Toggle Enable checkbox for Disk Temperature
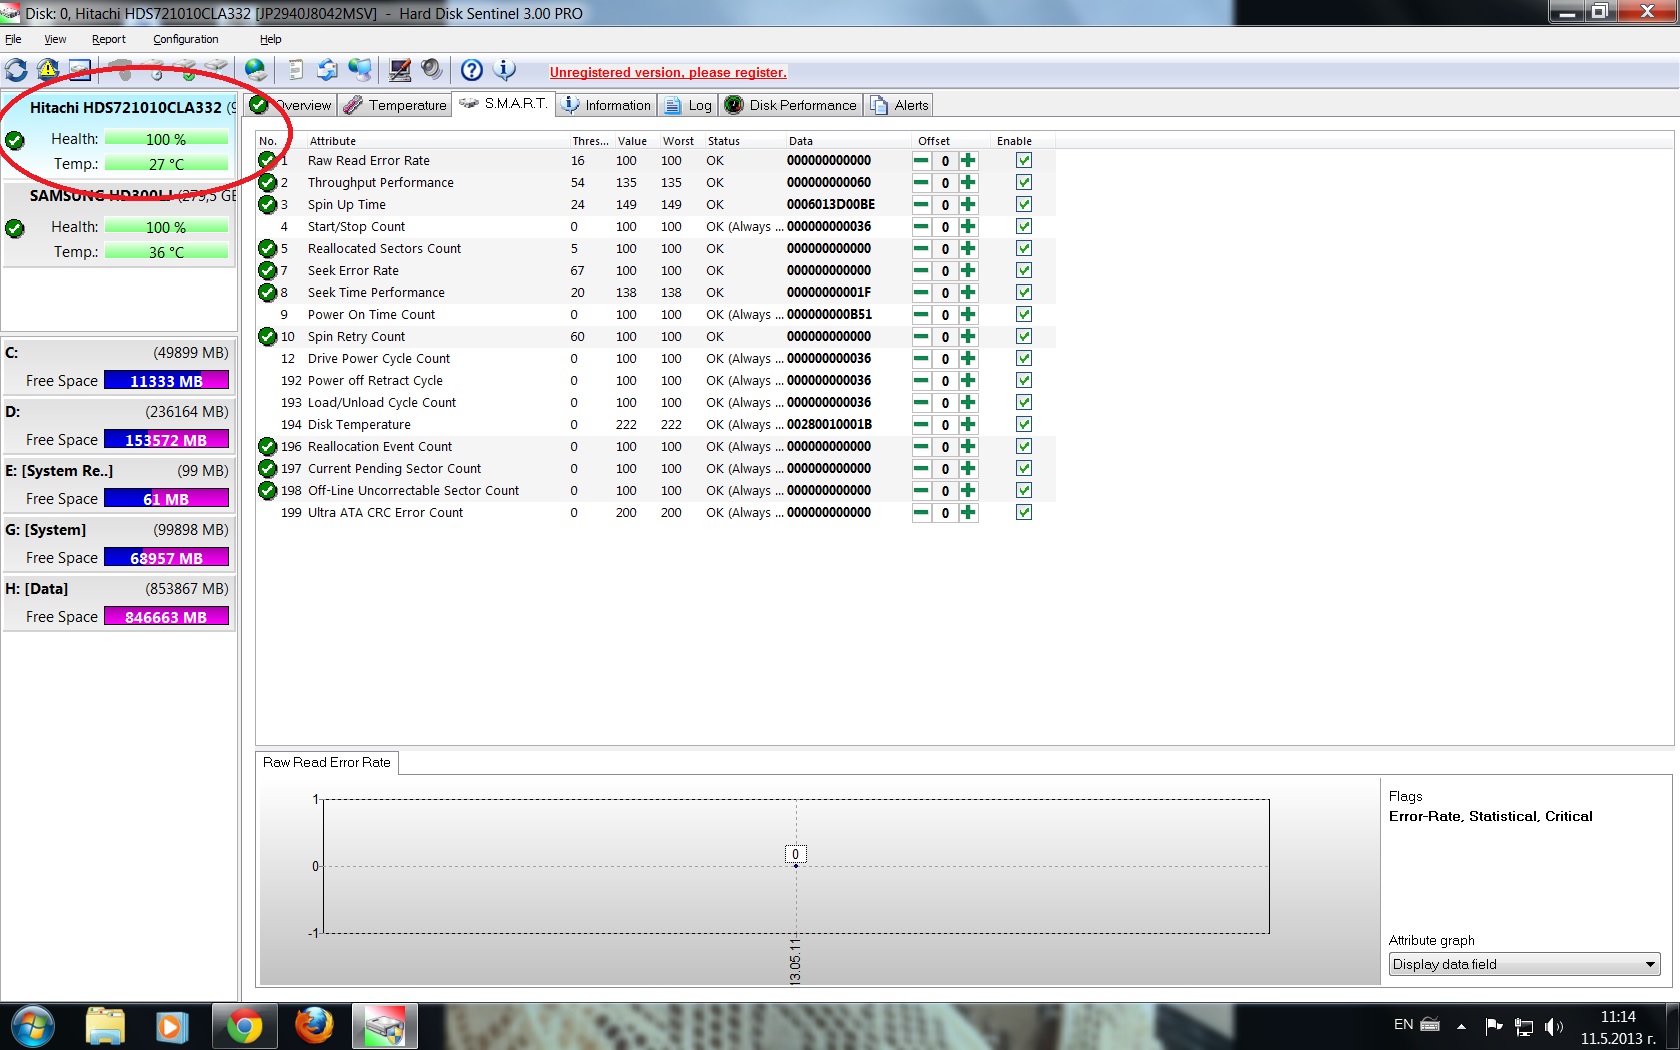This screenshot has height=1050, width=1680. click(1024, 424)
